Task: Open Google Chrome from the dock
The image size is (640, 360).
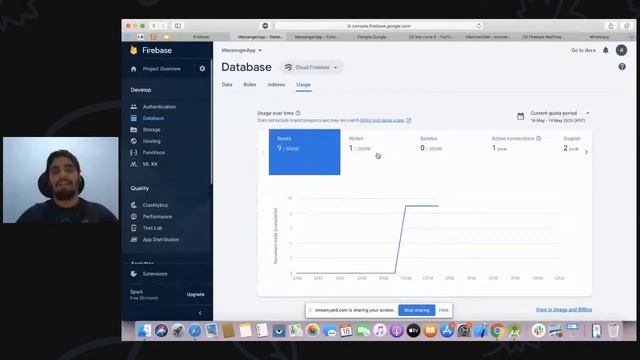Action: point(497,330)
